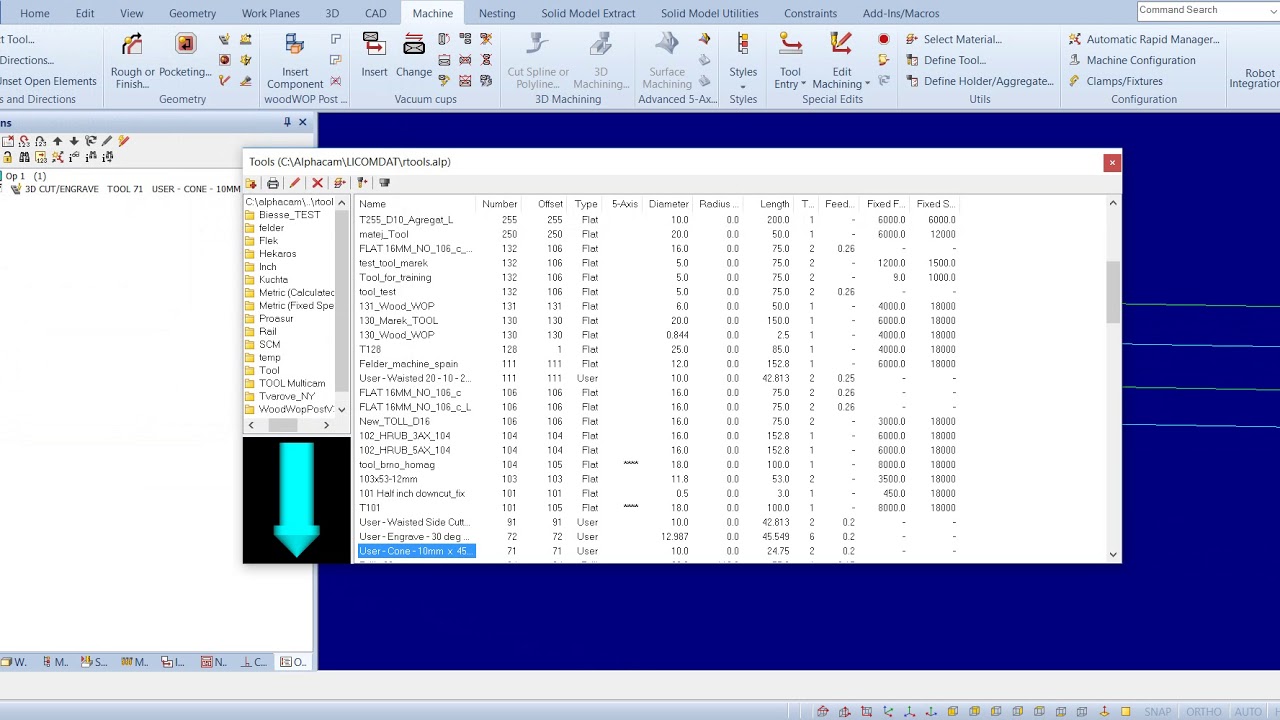Switch to the Work Planes tab

coord(270,13)
